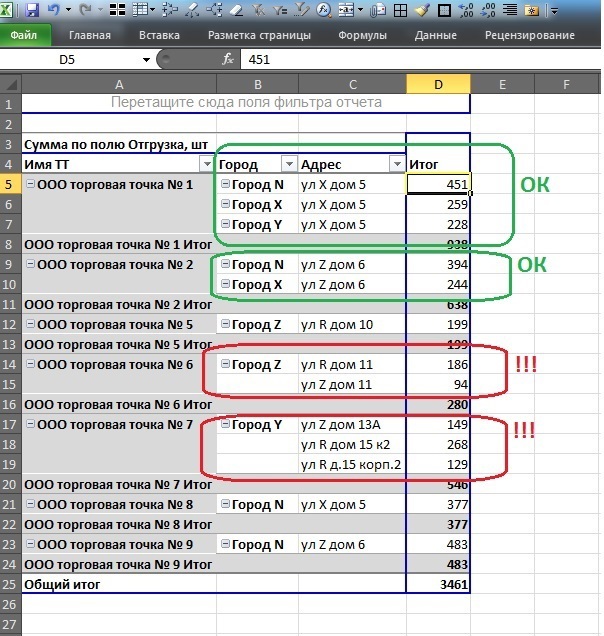Open the Город field filter dropdown
The image size is (604, 636).
pyautogui.click(x=289, y=164)
